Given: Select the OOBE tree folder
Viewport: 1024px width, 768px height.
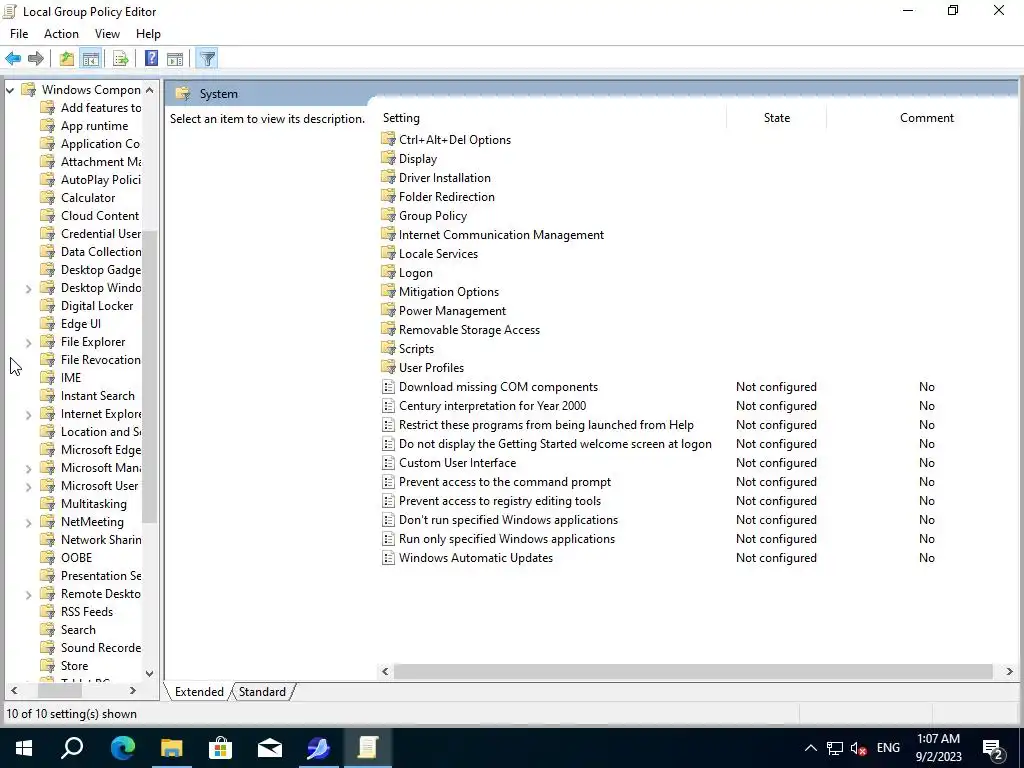Looking at the screenshot, I should pyautogui.click(x=76, y=558).
